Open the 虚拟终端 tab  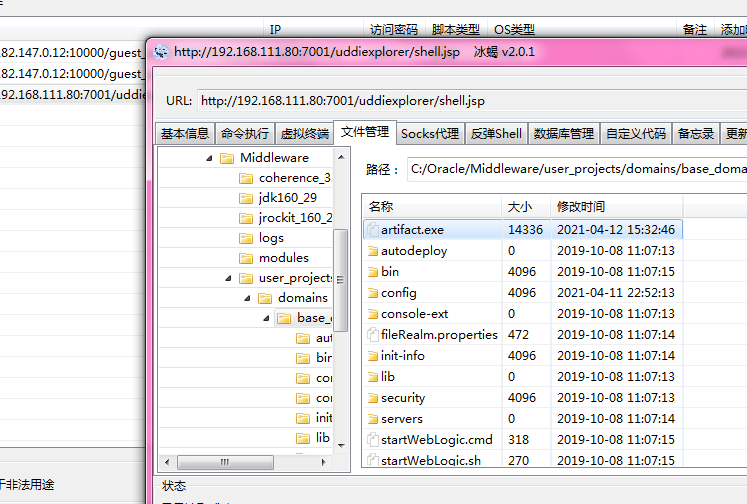tap(304, 133)
